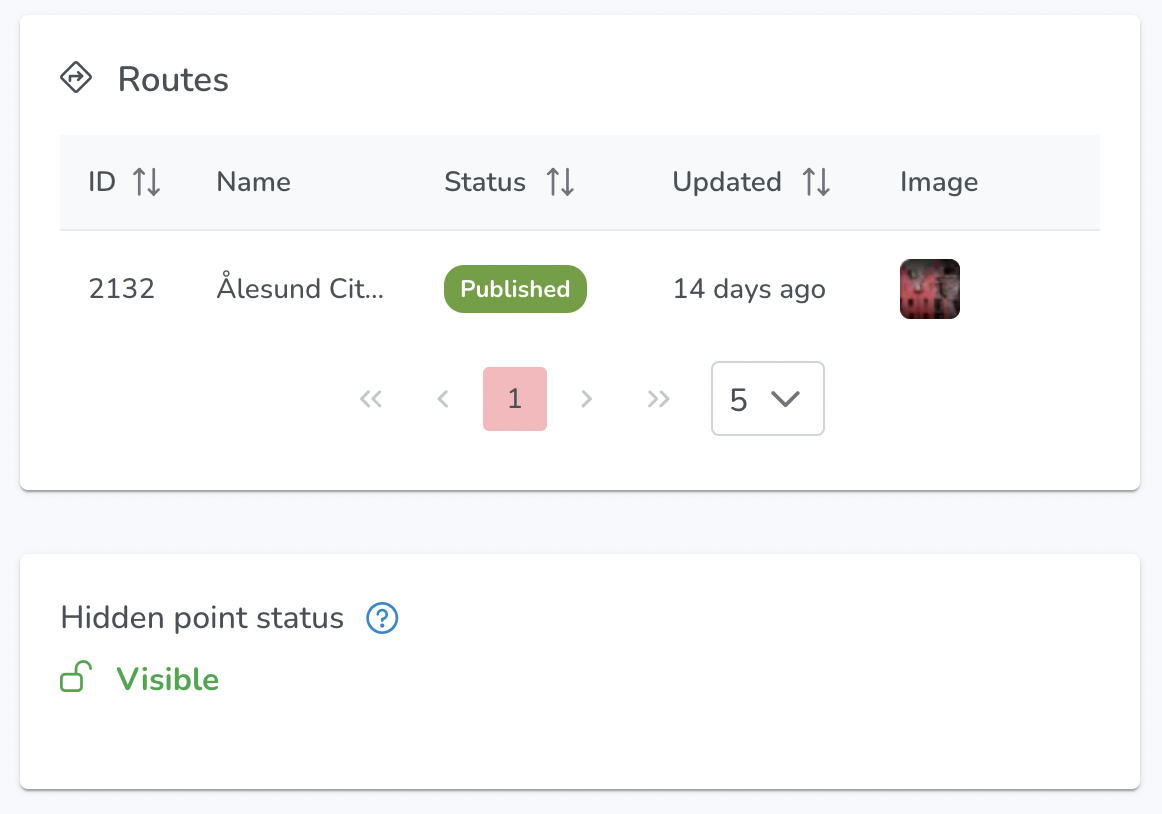Sort routes by ID column arrows
The image size is (1162, 814).
click(x=147, y=182)
